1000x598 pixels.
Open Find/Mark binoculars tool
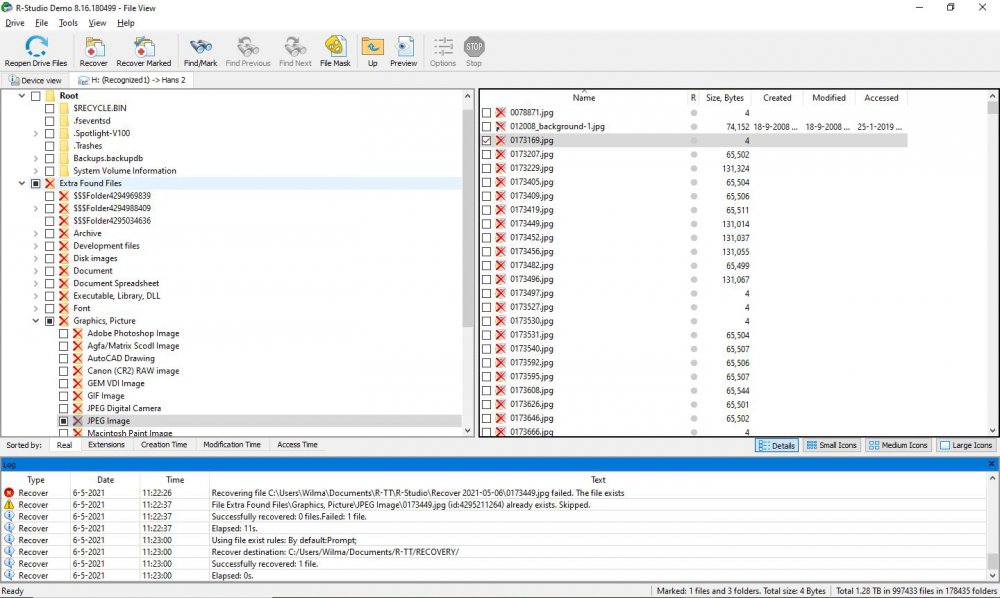click(199, 46)
